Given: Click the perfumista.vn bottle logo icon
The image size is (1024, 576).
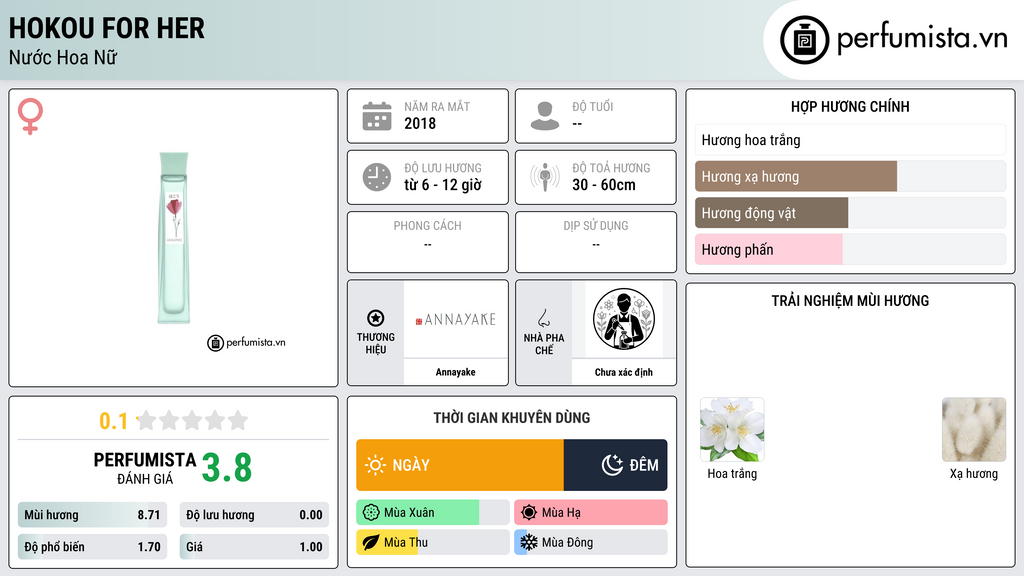Looking at the screenshot, I should [x=804, y=40].
